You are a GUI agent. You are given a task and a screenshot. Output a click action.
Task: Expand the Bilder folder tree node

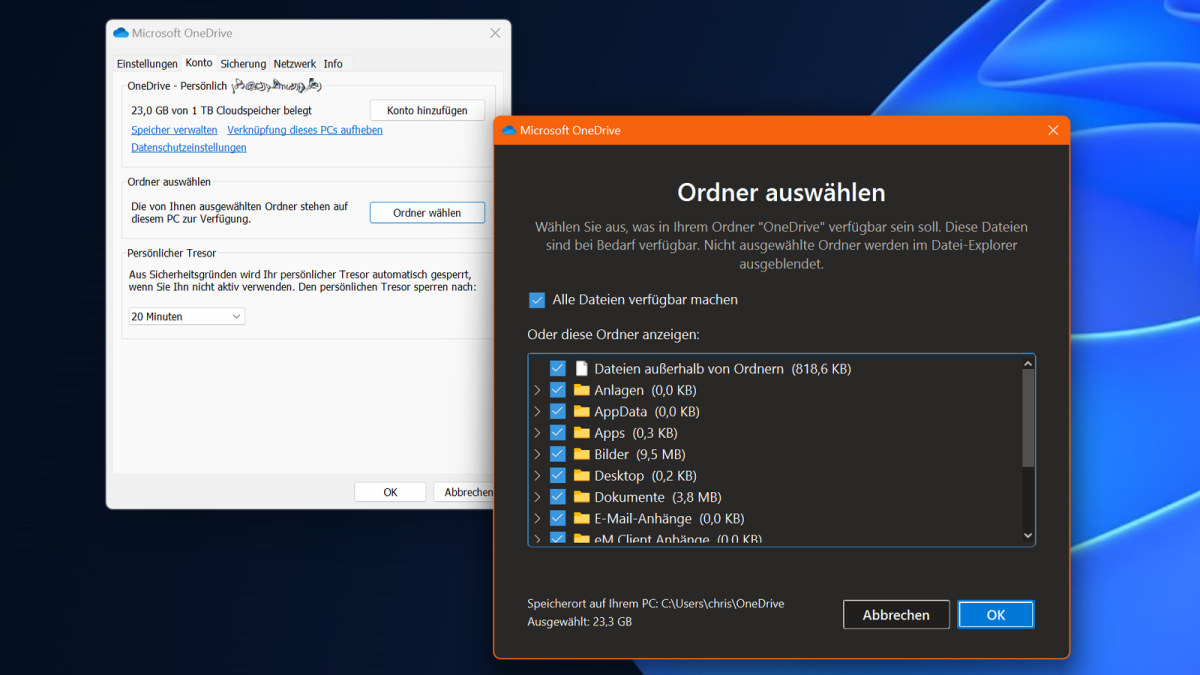[537, 454]
